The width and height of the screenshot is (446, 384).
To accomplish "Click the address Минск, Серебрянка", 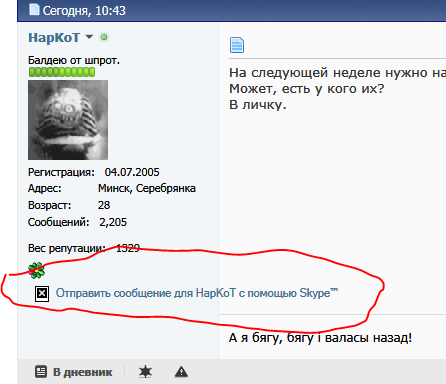I will (147, 188).
